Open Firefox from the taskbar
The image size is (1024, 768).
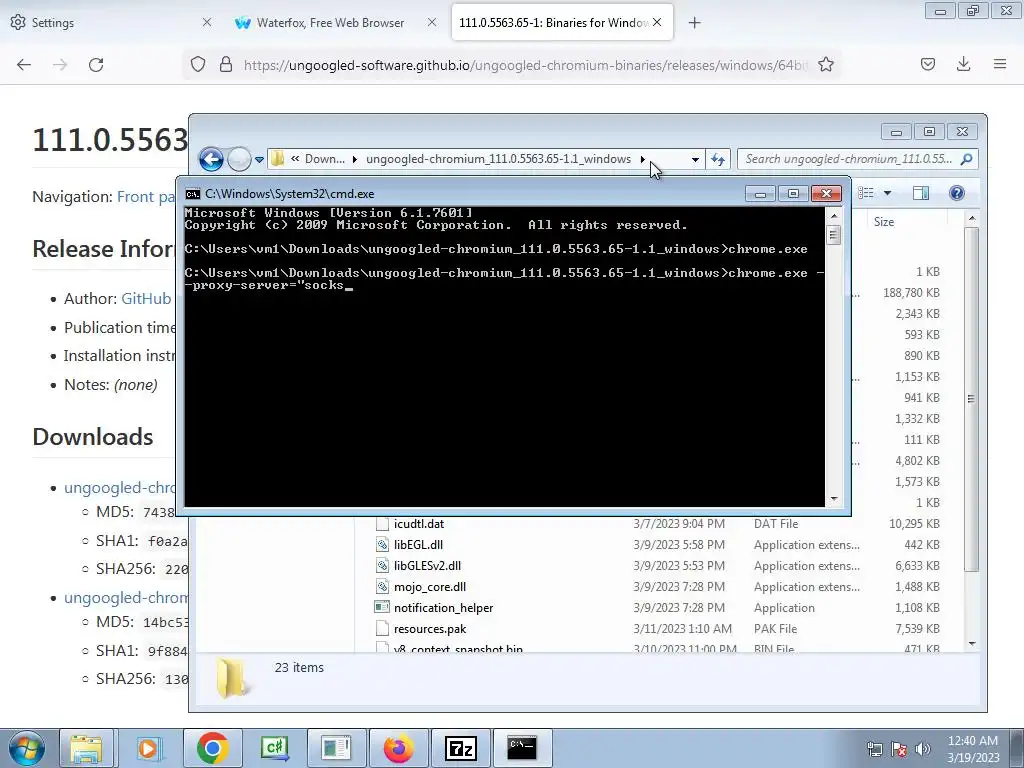point(398,748)
